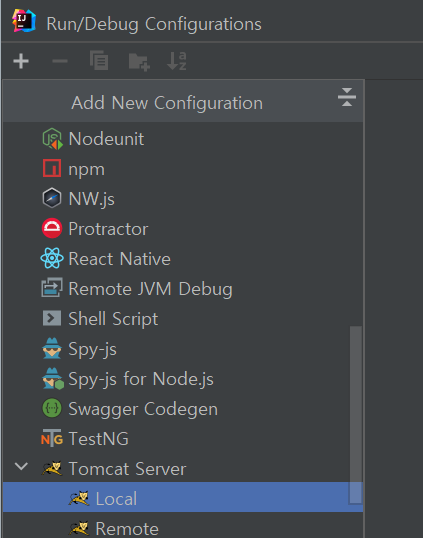Image resolution: width=423 pixels, height=538 pixels.
Task: Click the Copy Configuration toolbar icon
Action: click(x=99, y=60)
